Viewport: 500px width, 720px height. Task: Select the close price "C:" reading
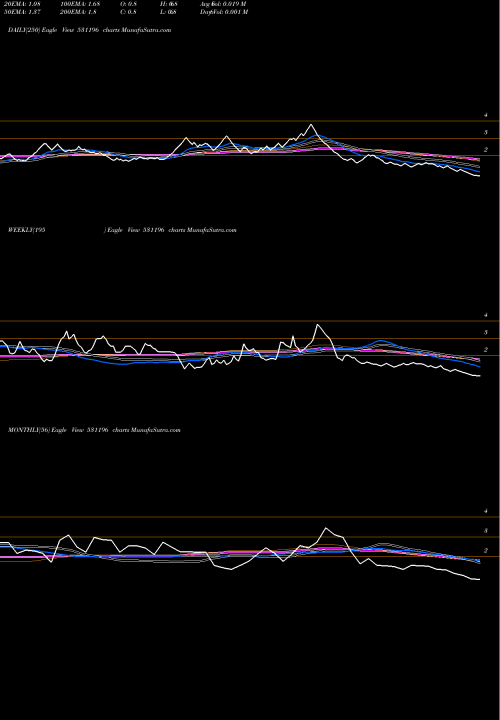click(x=129, y=12)
